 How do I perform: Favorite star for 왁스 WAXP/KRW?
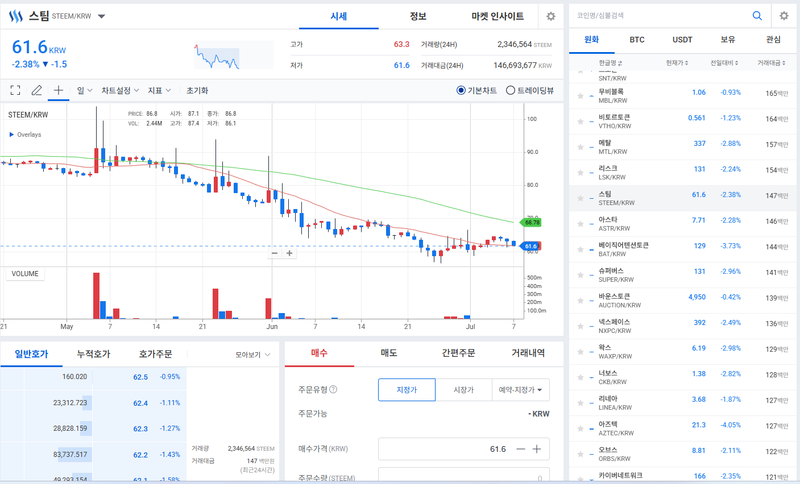coord(580,352)
